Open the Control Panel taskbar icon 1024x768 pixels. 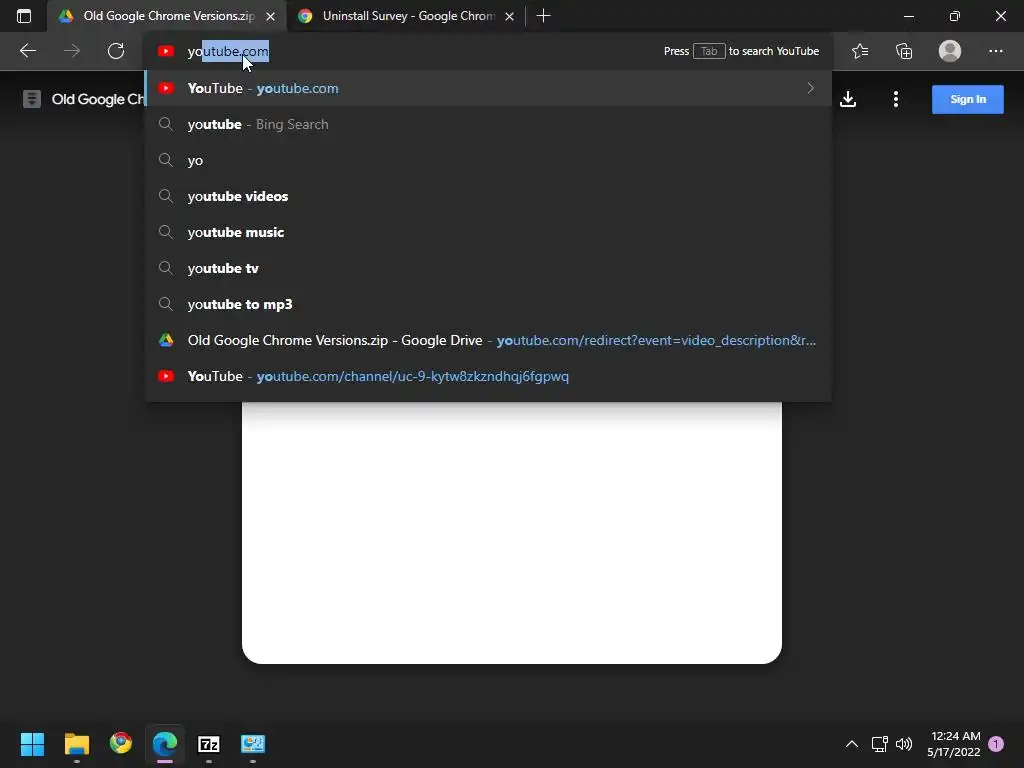[253, 743]
